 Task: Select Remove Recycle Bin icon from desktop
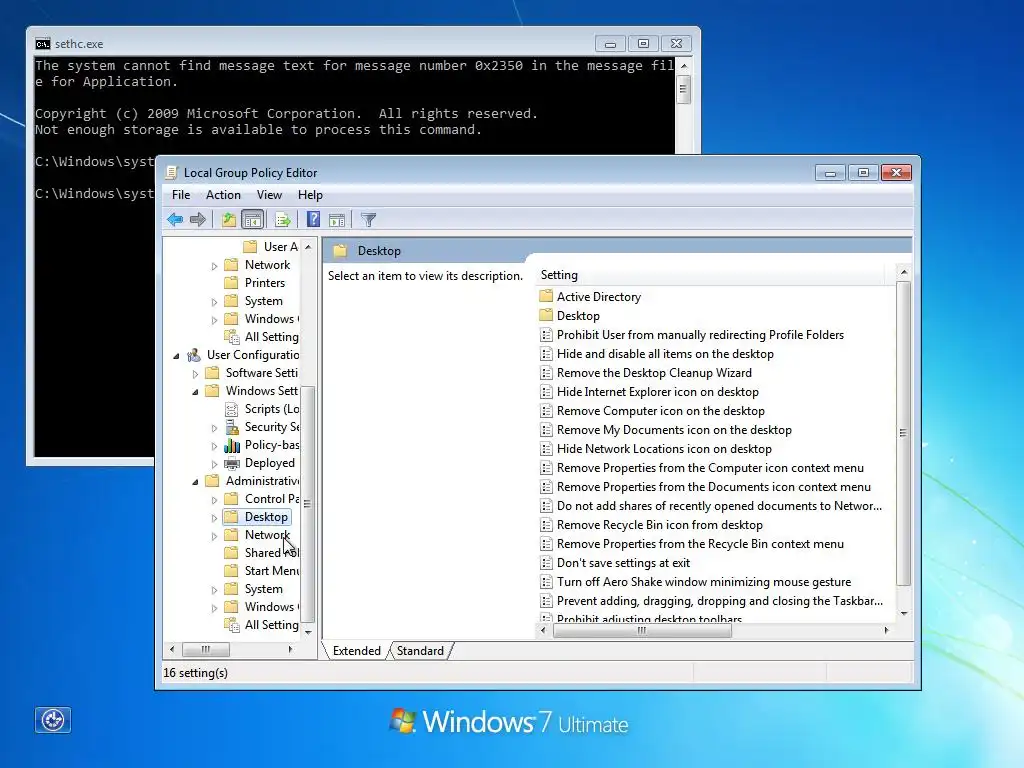(x=660, y=525)
